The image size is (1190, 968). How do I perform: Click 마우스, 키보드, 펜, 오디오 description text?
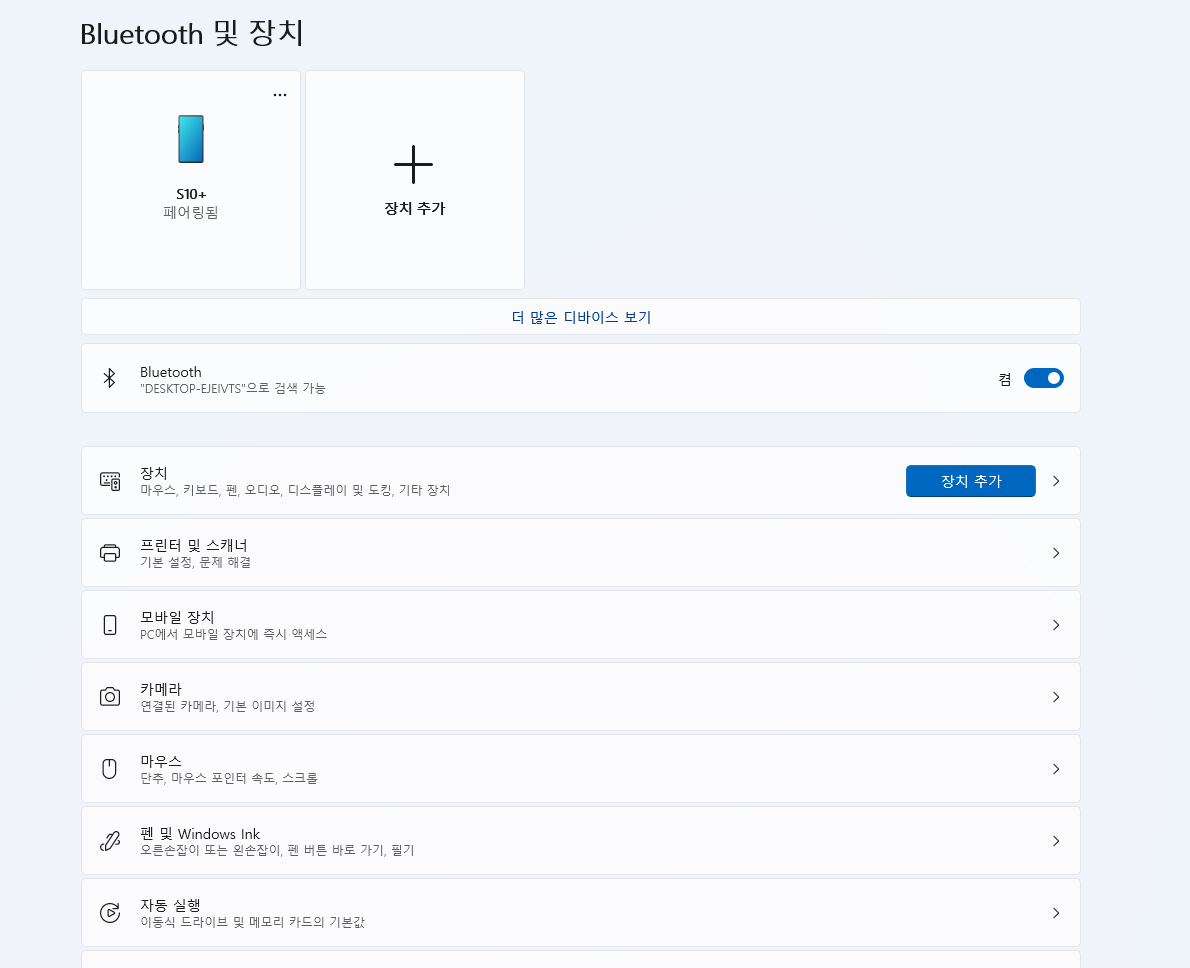tap(295, 490)
